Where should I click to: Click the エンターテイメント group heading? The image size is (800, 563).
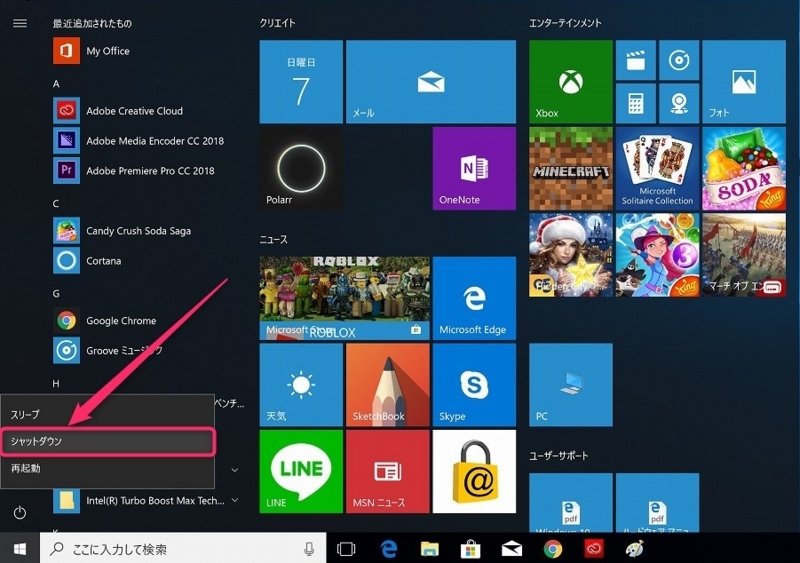tap(565, 23)
